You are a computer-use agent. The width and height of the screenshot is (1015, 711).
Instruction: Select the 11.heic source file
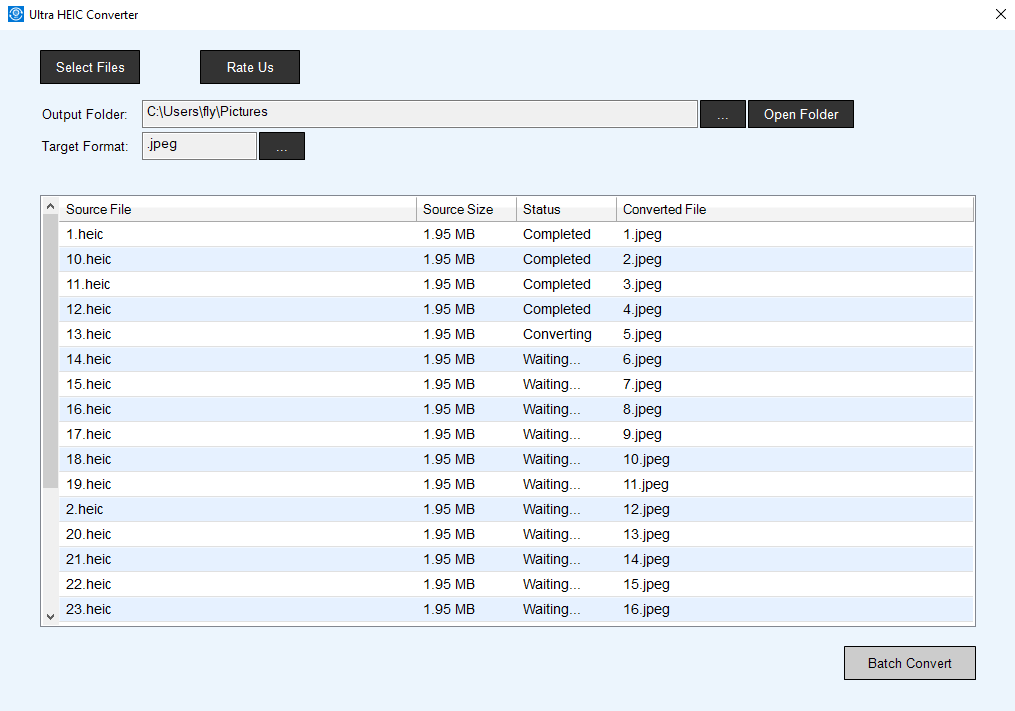point(88,284)
